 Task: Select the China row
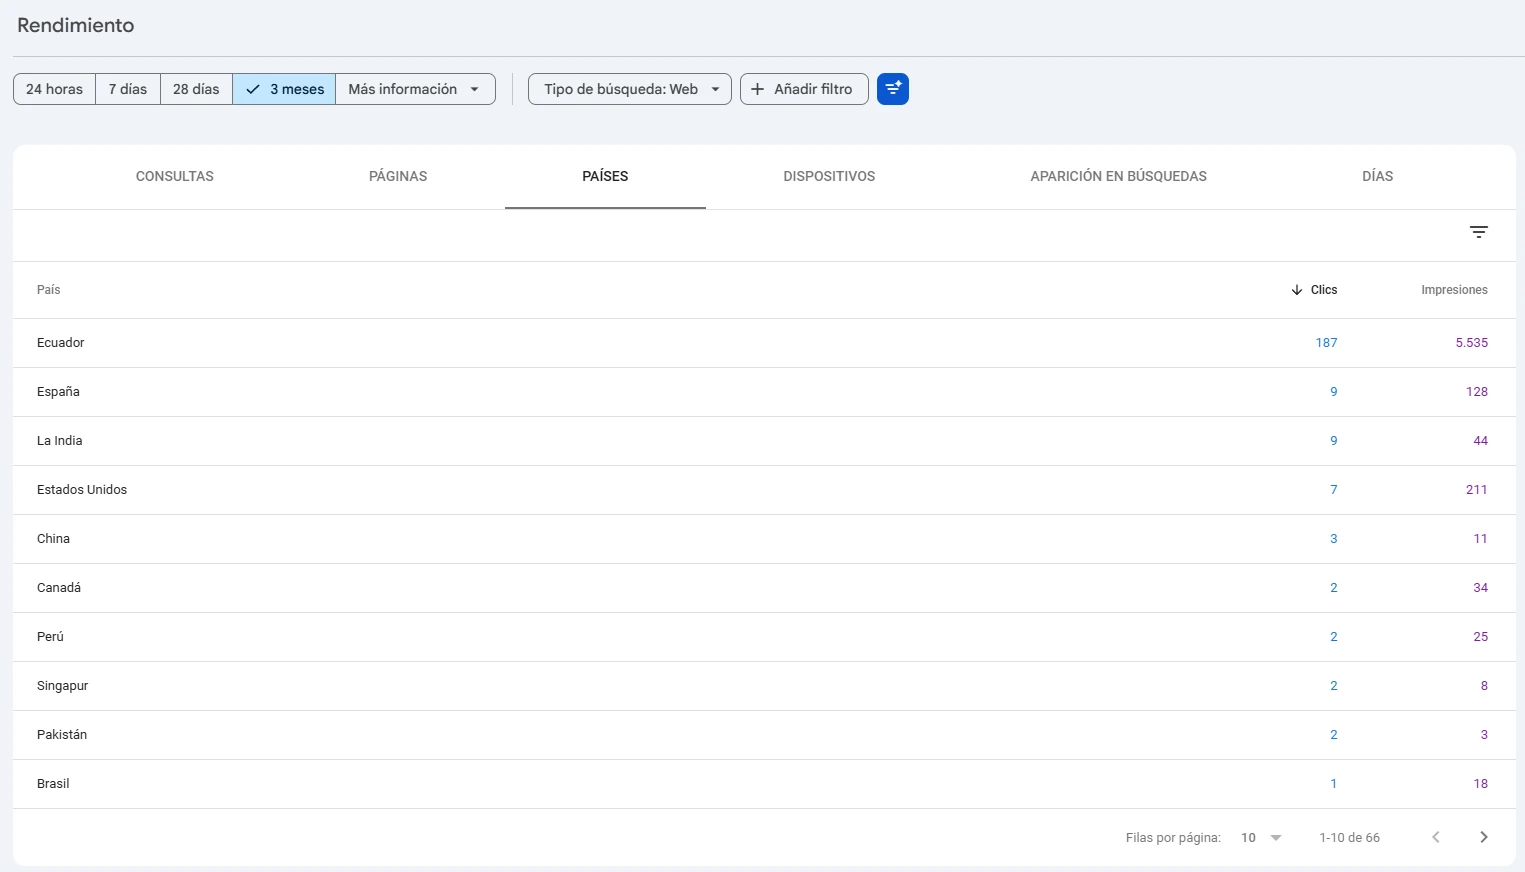tap(764, 539)
